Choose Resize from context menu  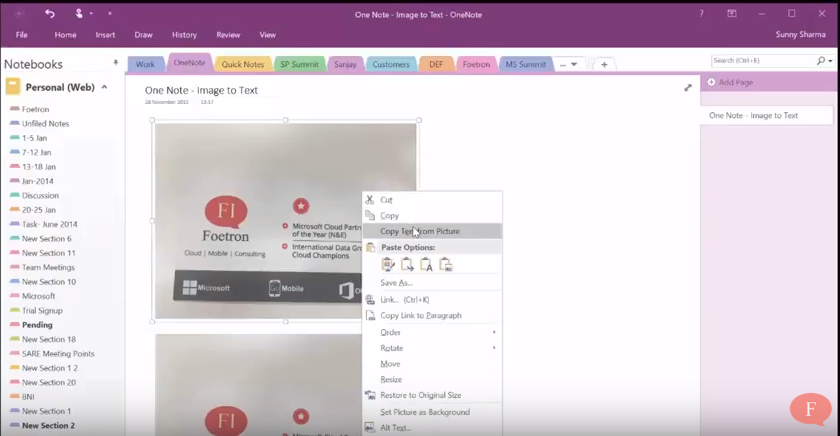point(432,379)
